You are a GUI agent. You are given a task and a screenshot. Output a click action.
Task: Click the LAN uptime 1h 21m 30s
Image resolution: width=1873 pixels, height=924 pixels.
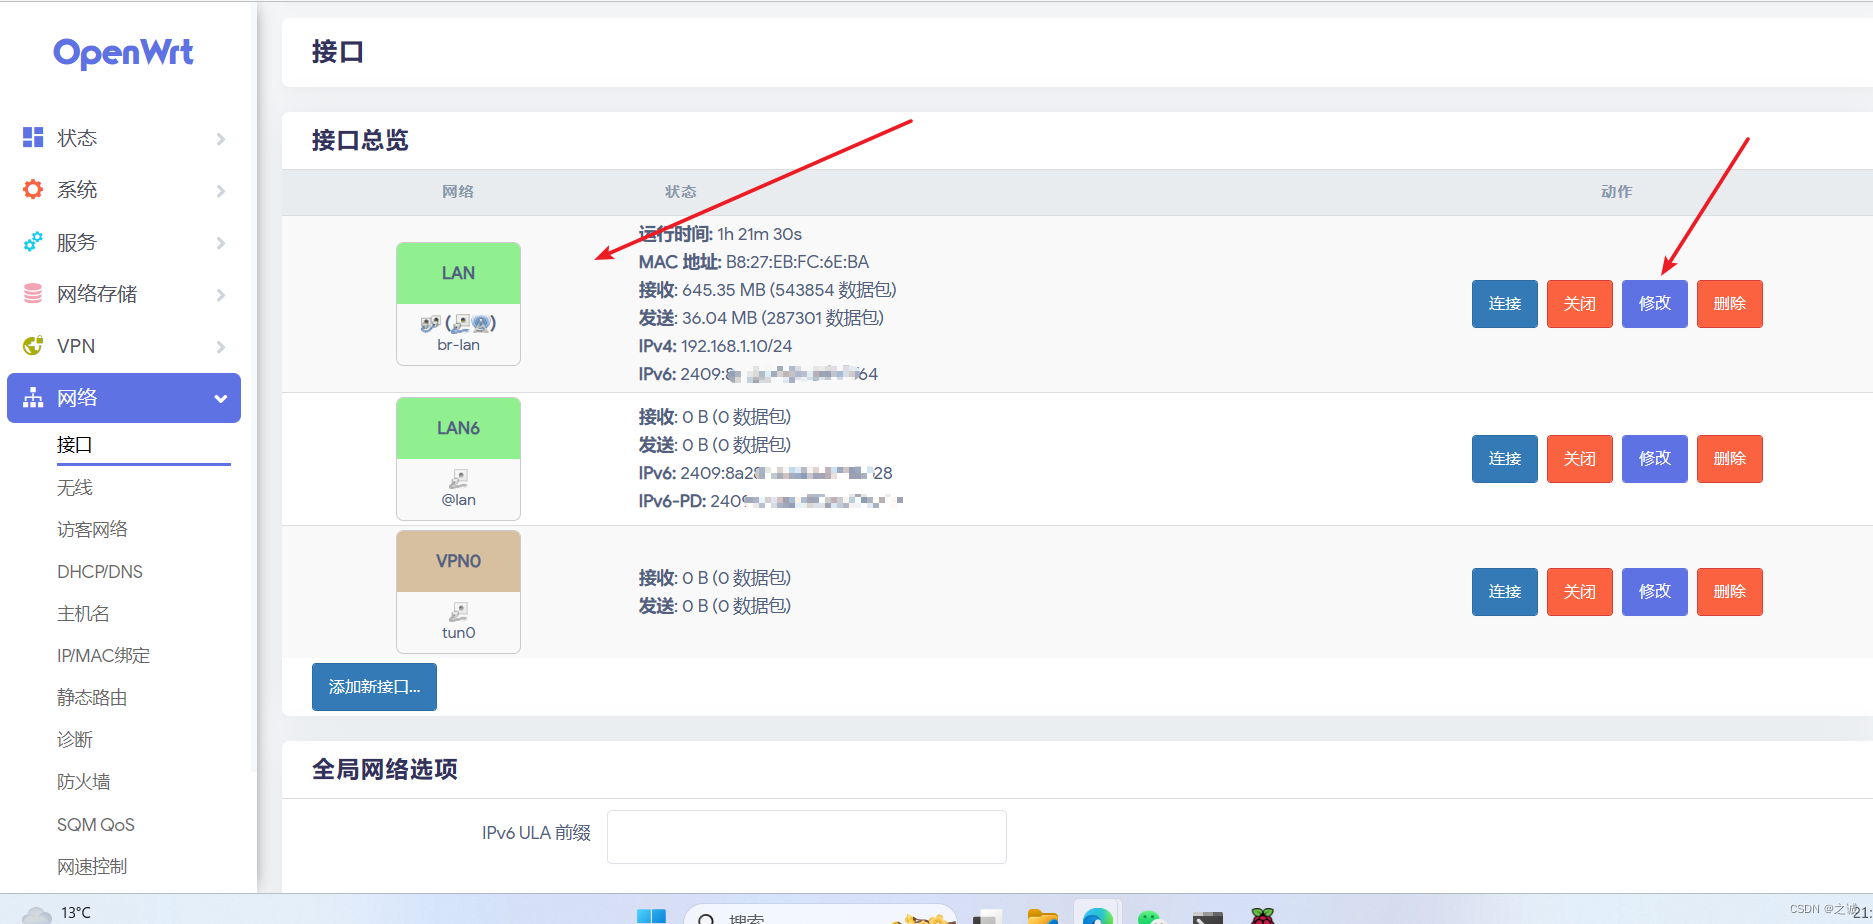pos(759,234)
